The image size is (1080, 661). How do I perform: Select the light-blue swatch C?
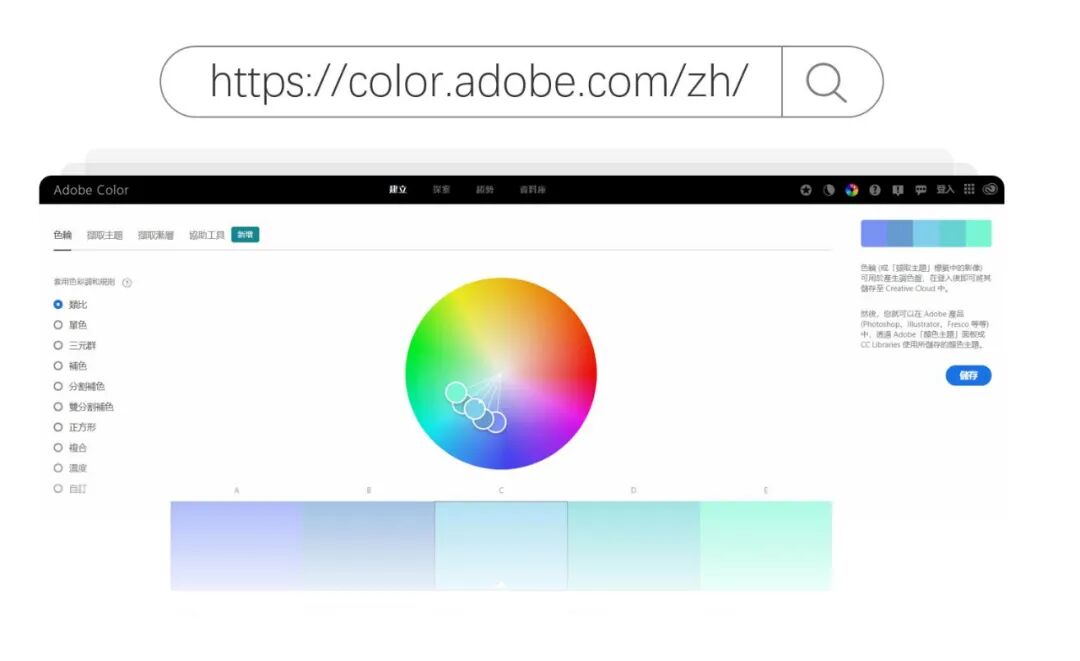pos(501,545)
